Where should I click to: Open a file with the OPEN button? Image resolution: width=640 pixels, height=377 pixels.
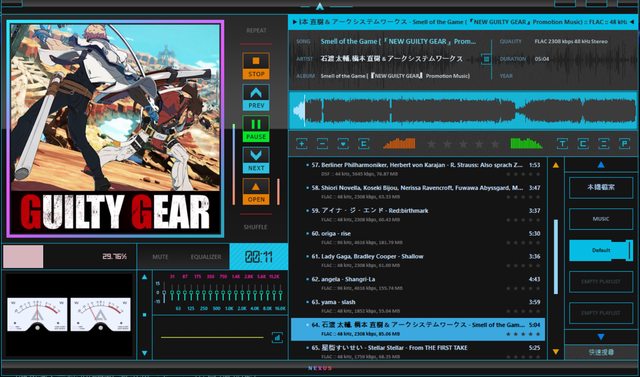256,192
